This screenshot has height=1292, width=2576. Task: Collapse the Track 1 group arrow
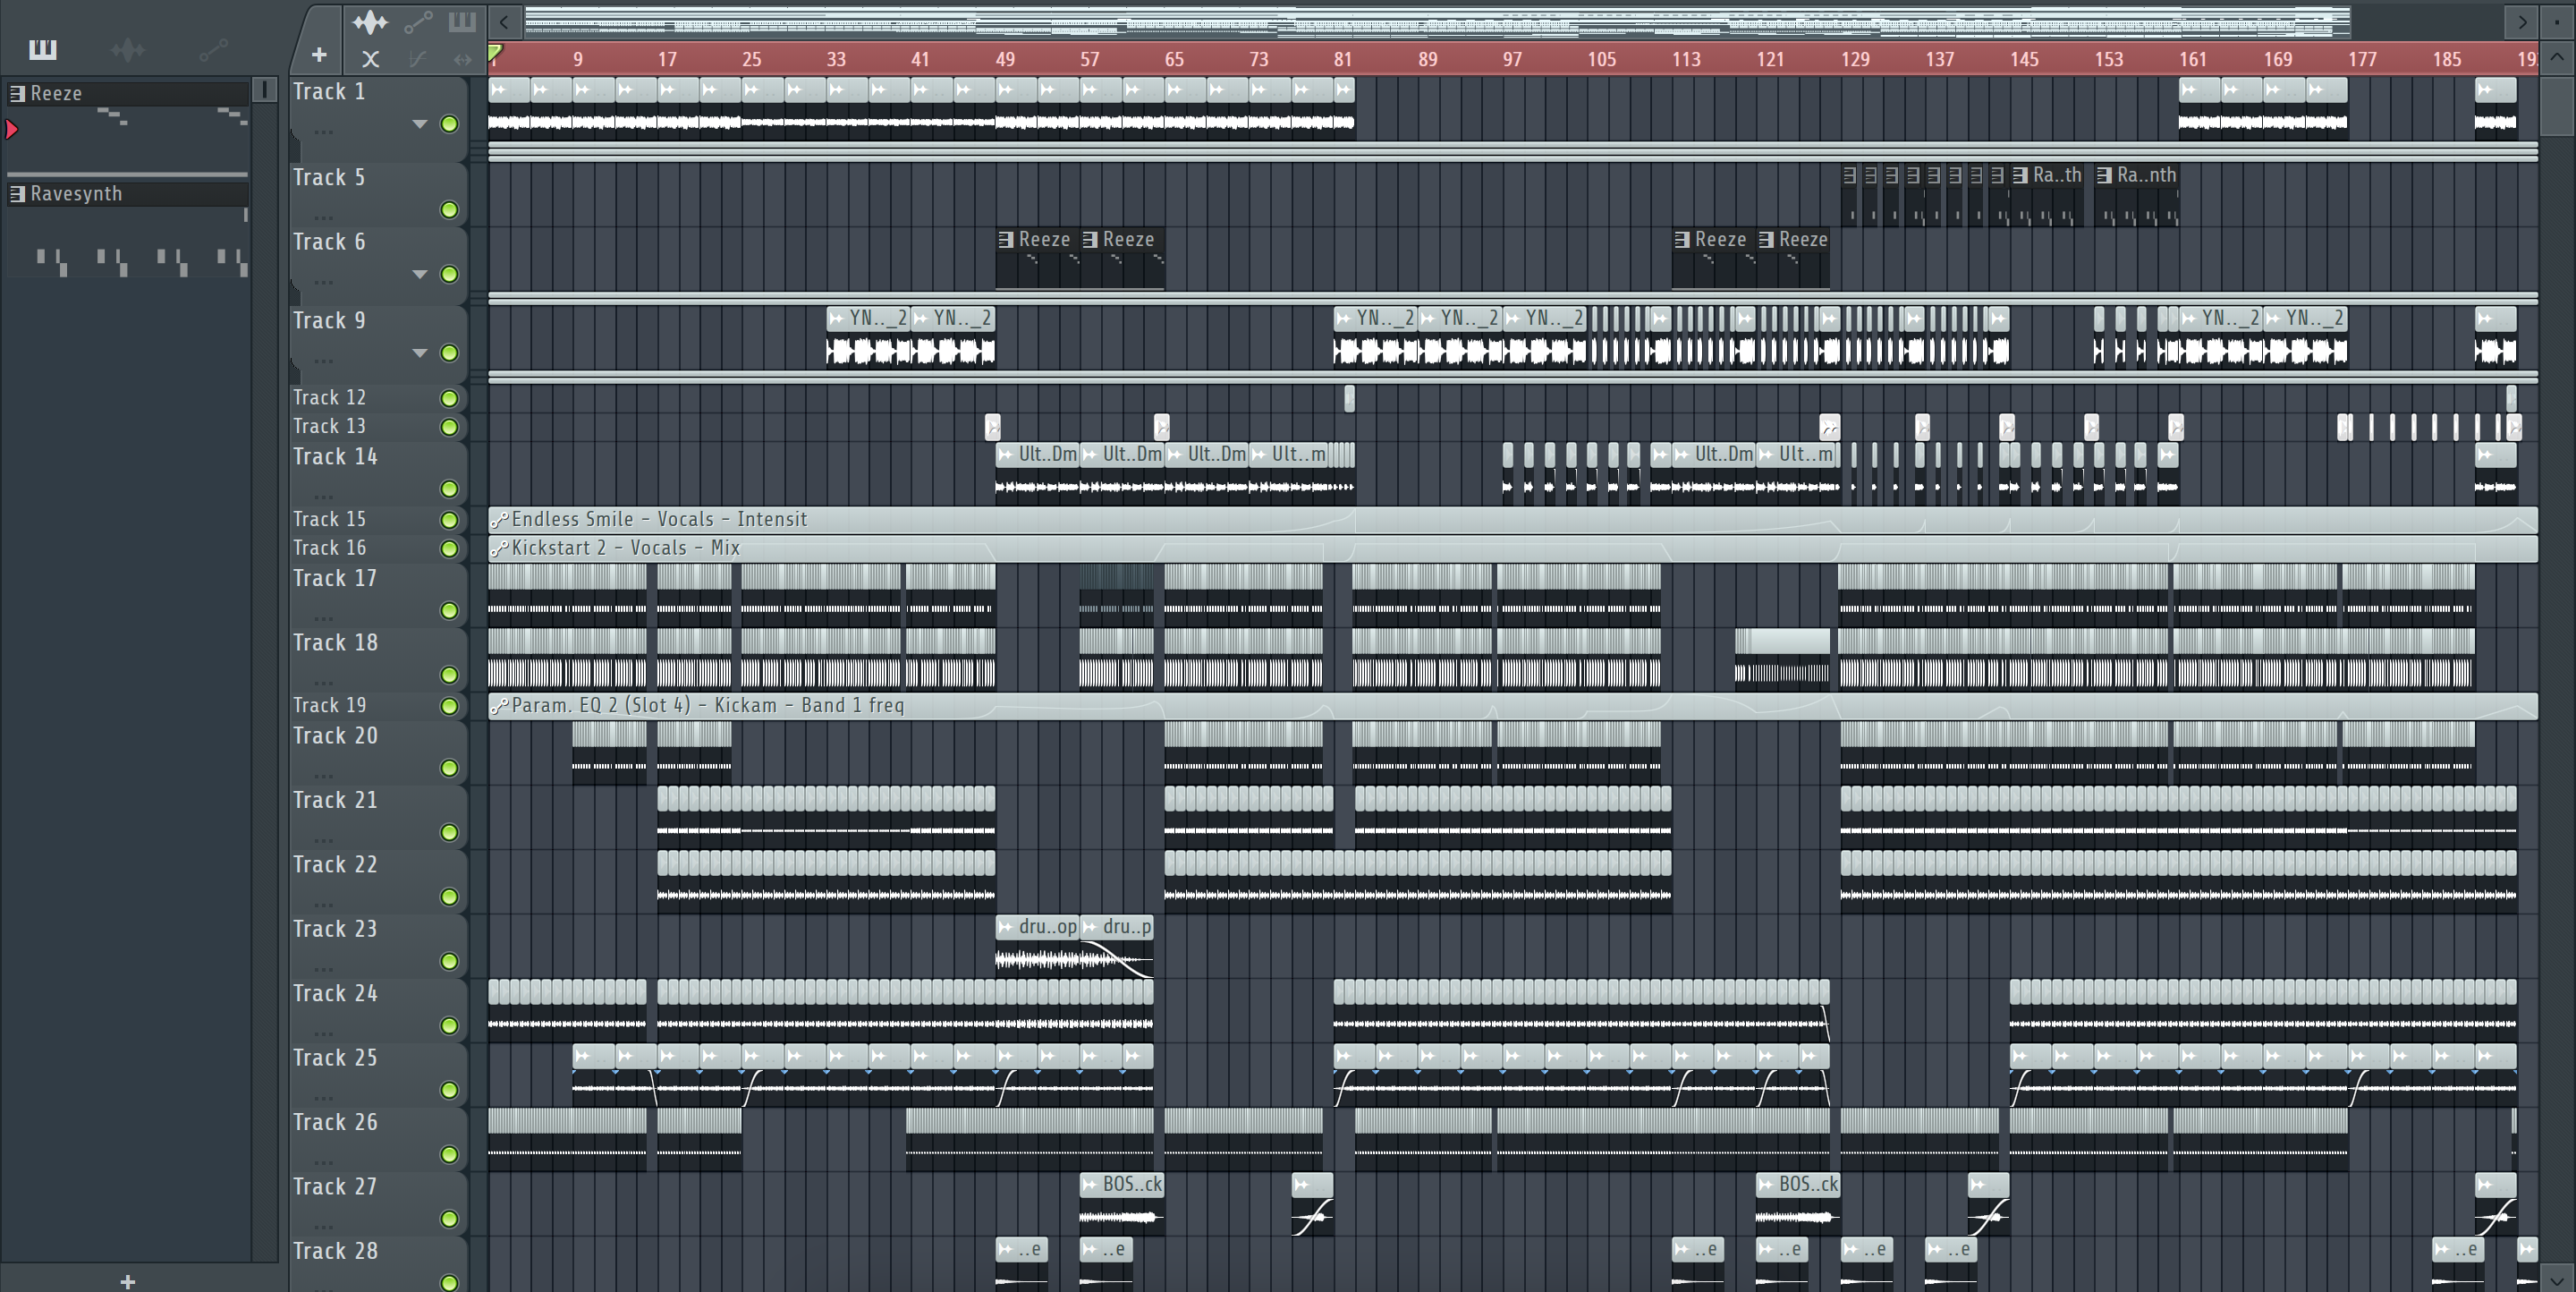[x=420, y=124]
